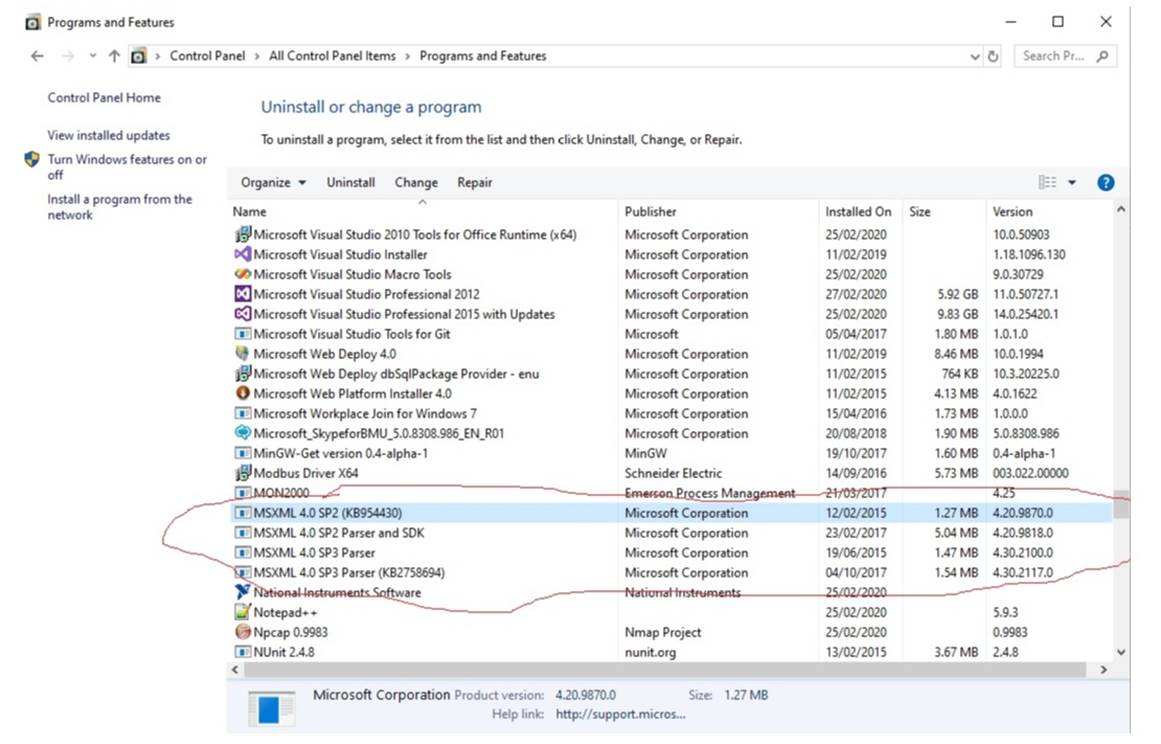
Task: Click the Notepad++ icon
Action: 242,612
